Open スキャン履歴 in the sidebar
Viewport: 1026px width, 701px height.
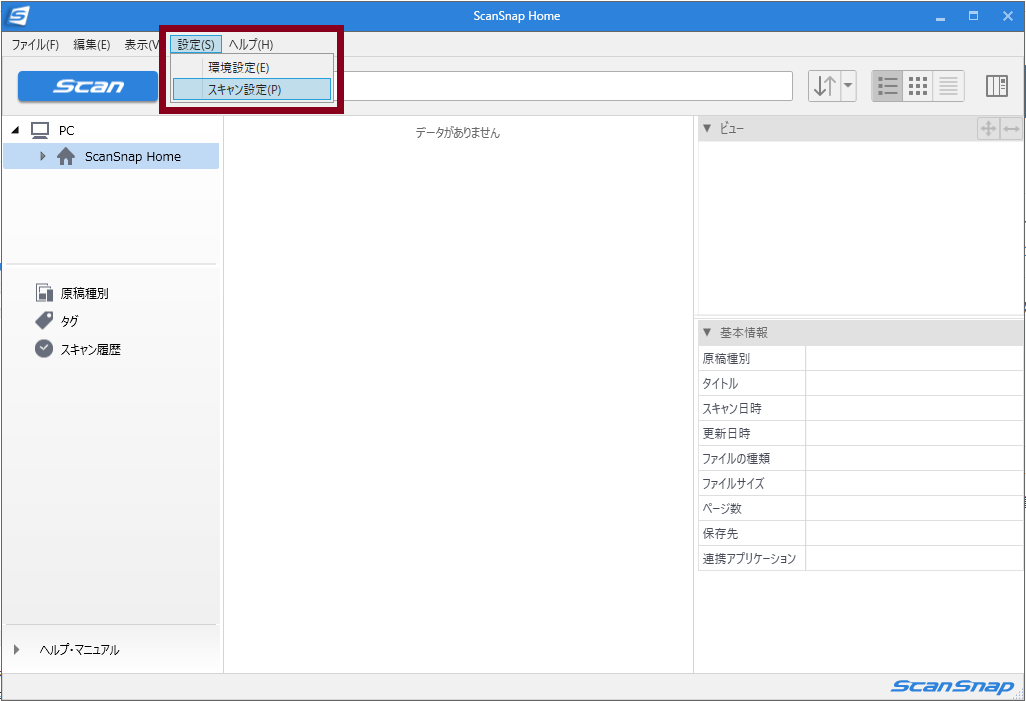[x=90, y=349]
